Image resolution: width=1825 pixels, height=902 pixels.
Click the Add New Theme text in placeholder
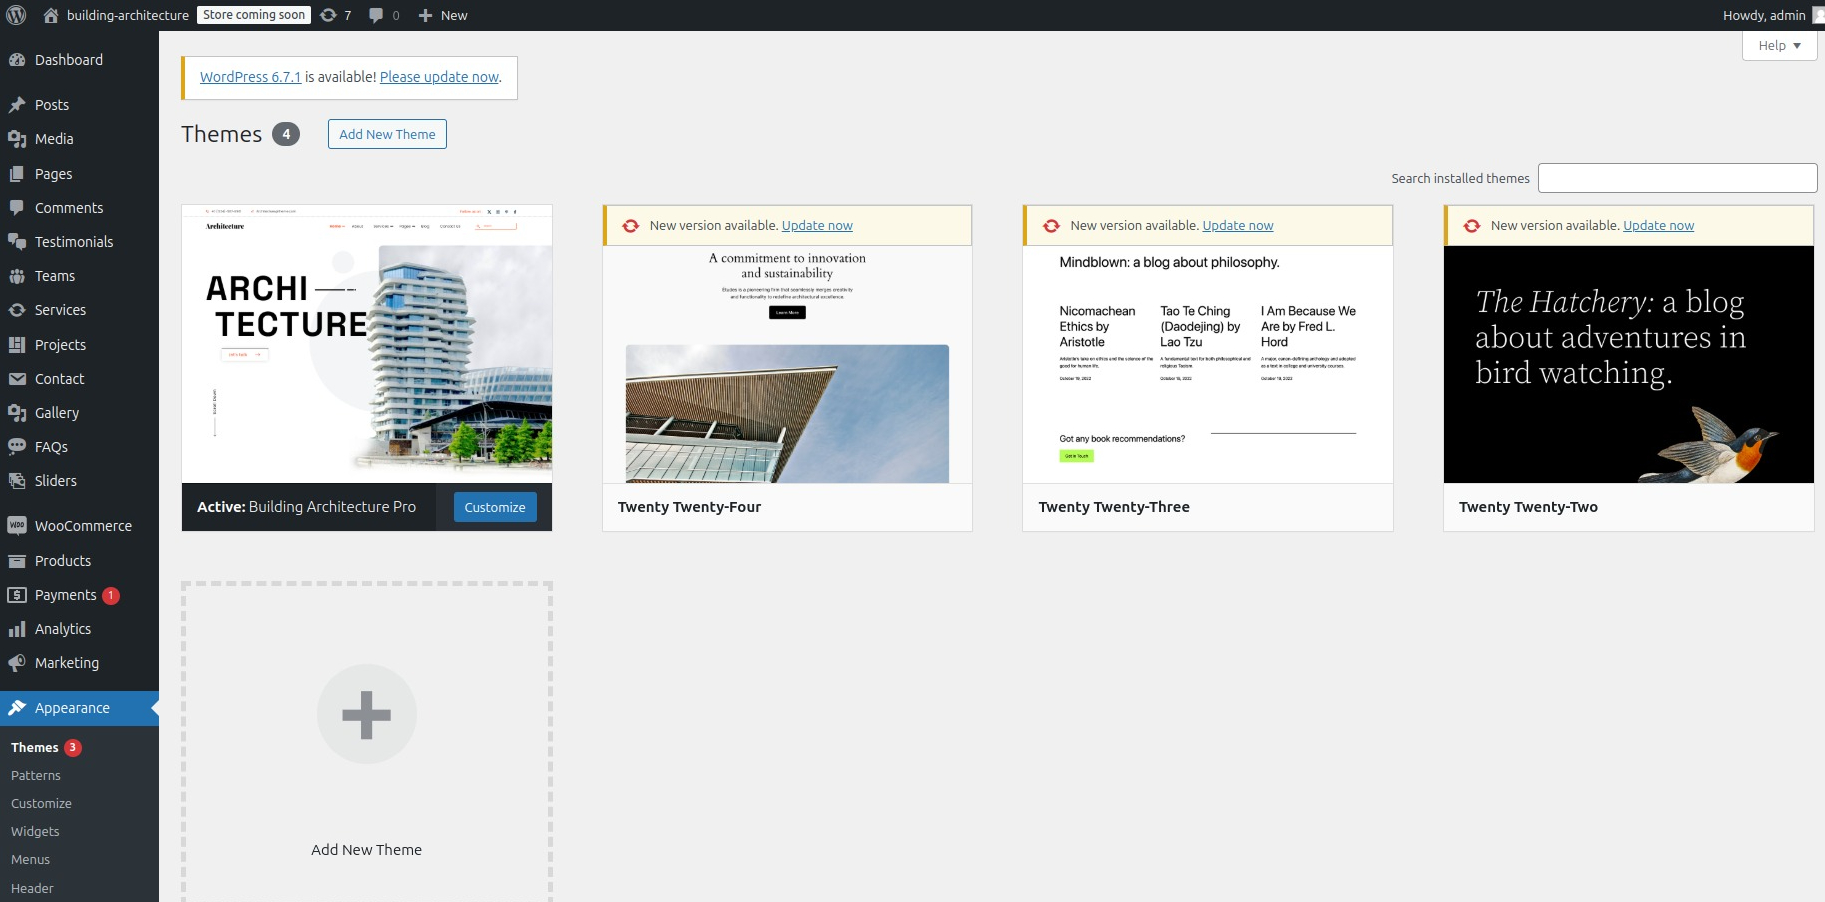point(367,850)
